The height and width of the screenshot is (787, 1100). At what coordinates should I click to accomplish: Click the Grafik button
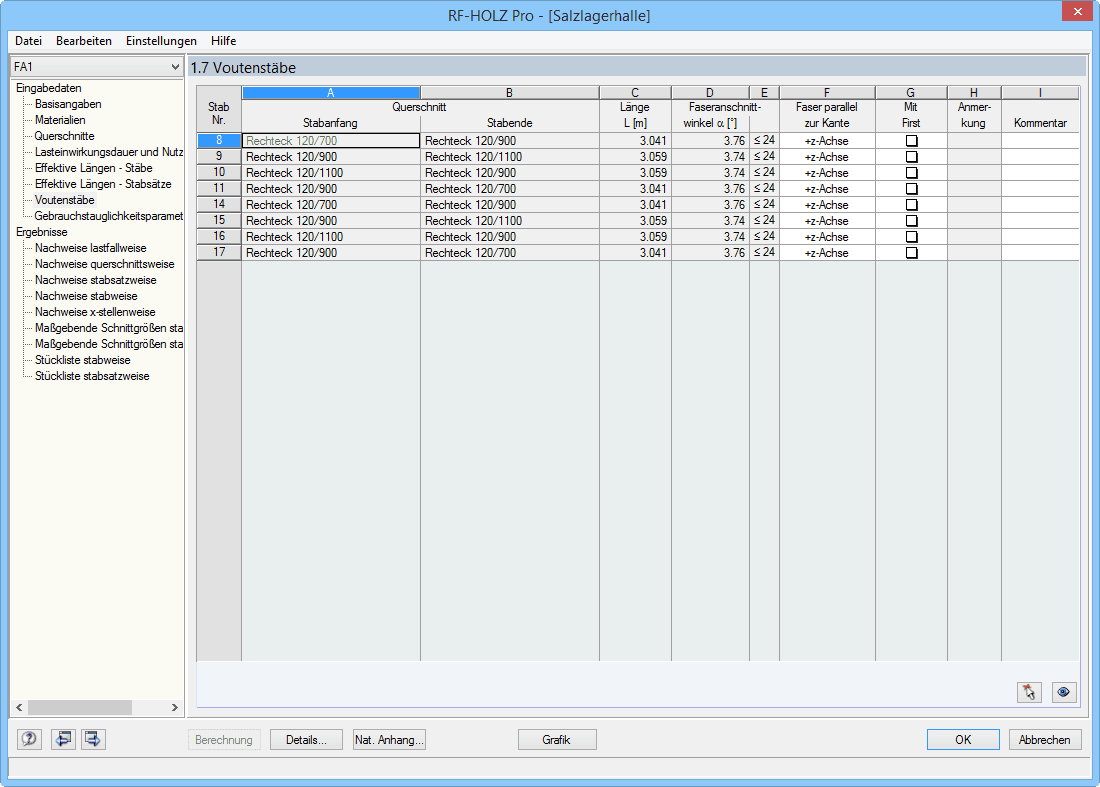pyautogui.click(x=557, y=739)
